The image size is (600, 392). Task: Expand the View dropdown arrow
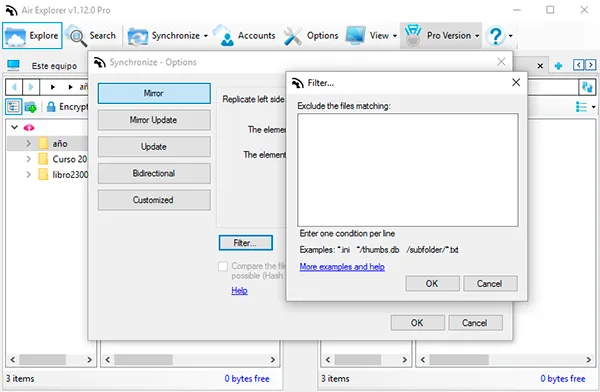click(x=395, y=36)
